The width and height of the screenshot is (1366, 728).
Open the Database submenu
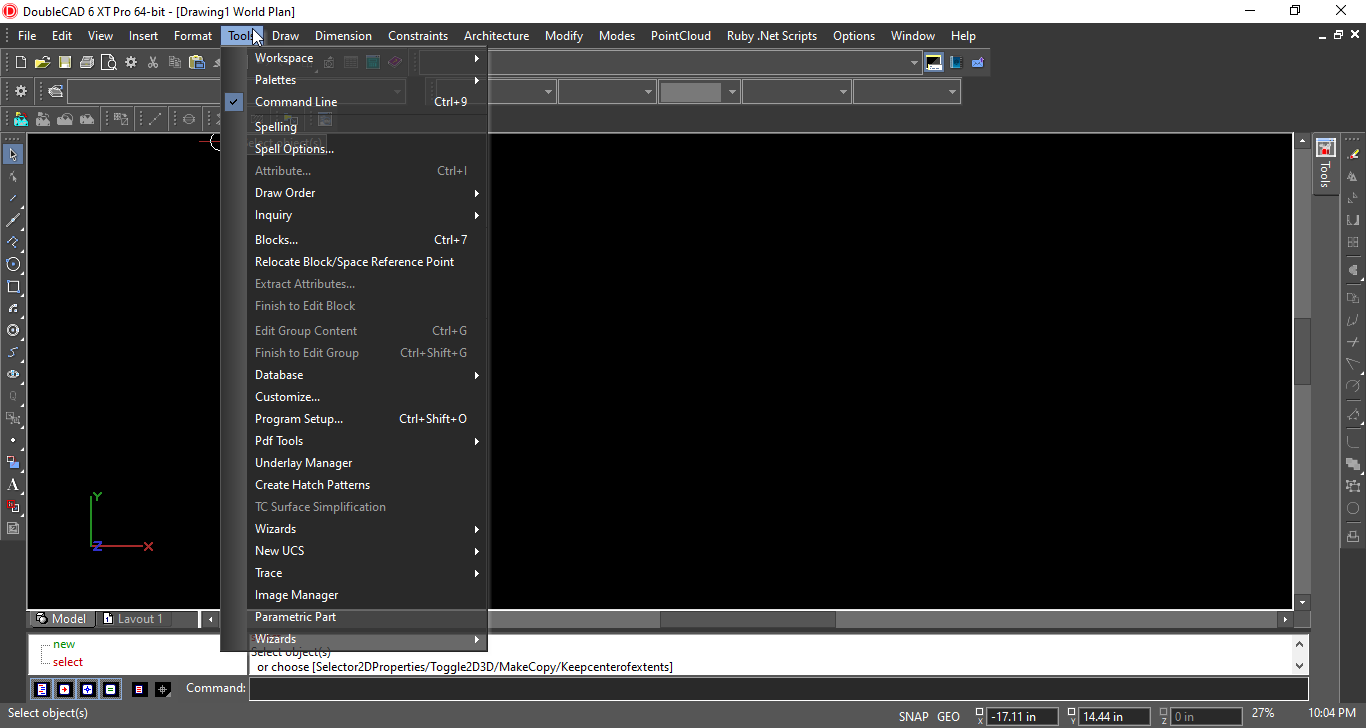354,375
